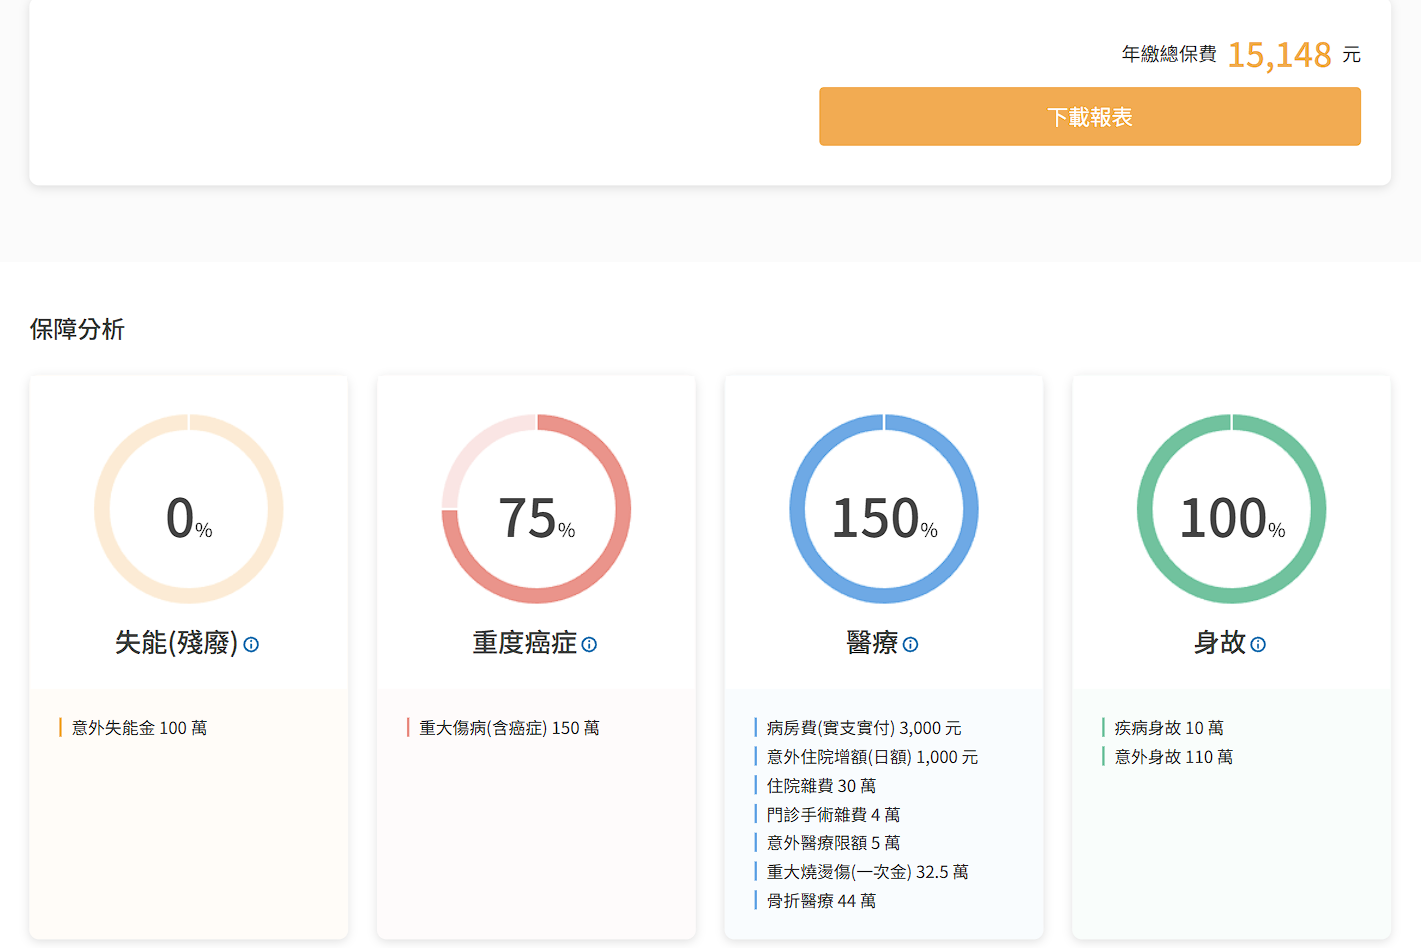Select the 重度癌症 card title
Viewport: 1421px width, 948px height.
[x=525, y=643]
